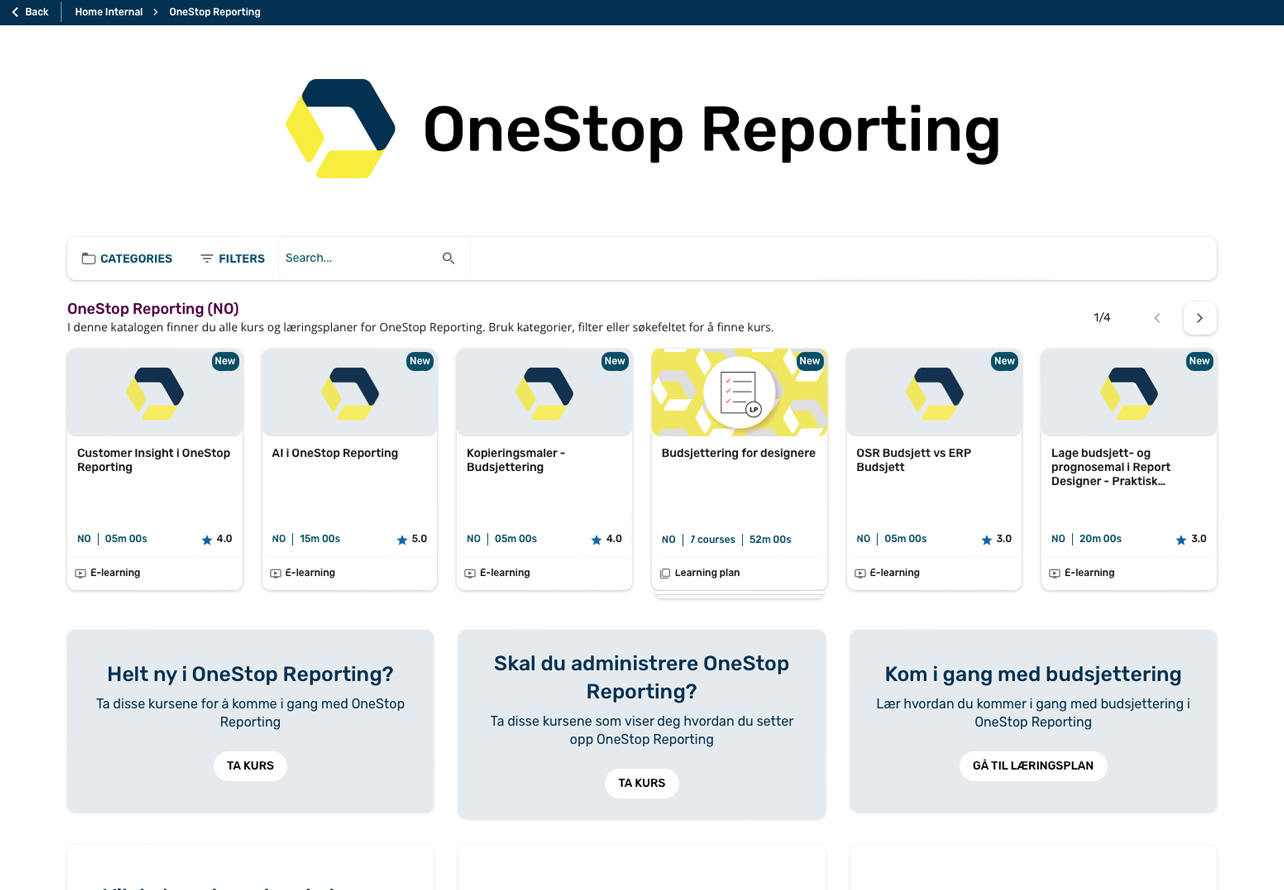Click the Back arrow icon
The width and height of the screenshot is (1284, 890).
pos(15,12)
